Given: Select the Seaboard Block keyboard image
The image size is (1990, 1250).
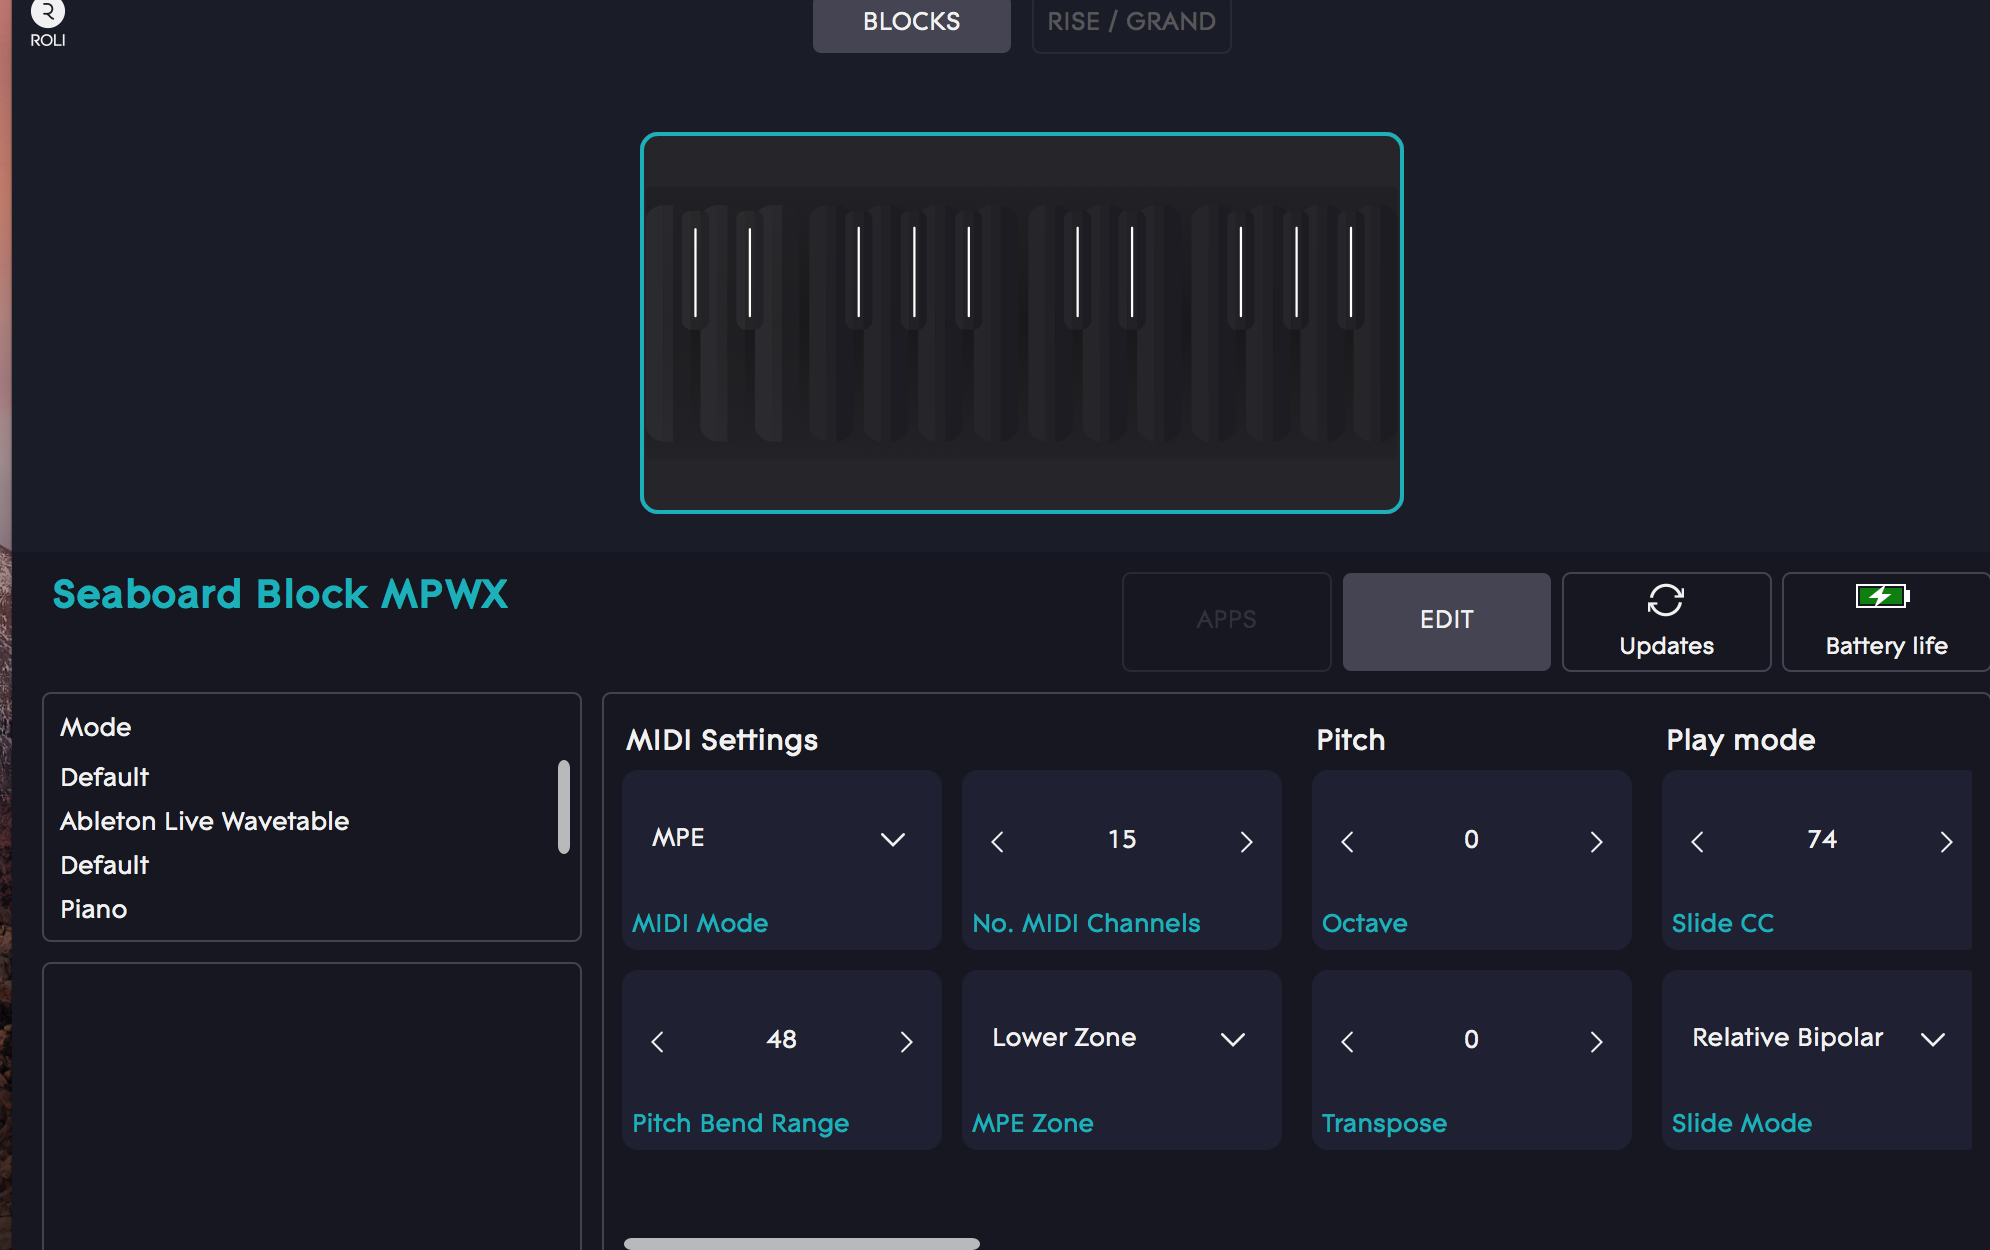Looking at the screenshot, I should coord(1021,323).
